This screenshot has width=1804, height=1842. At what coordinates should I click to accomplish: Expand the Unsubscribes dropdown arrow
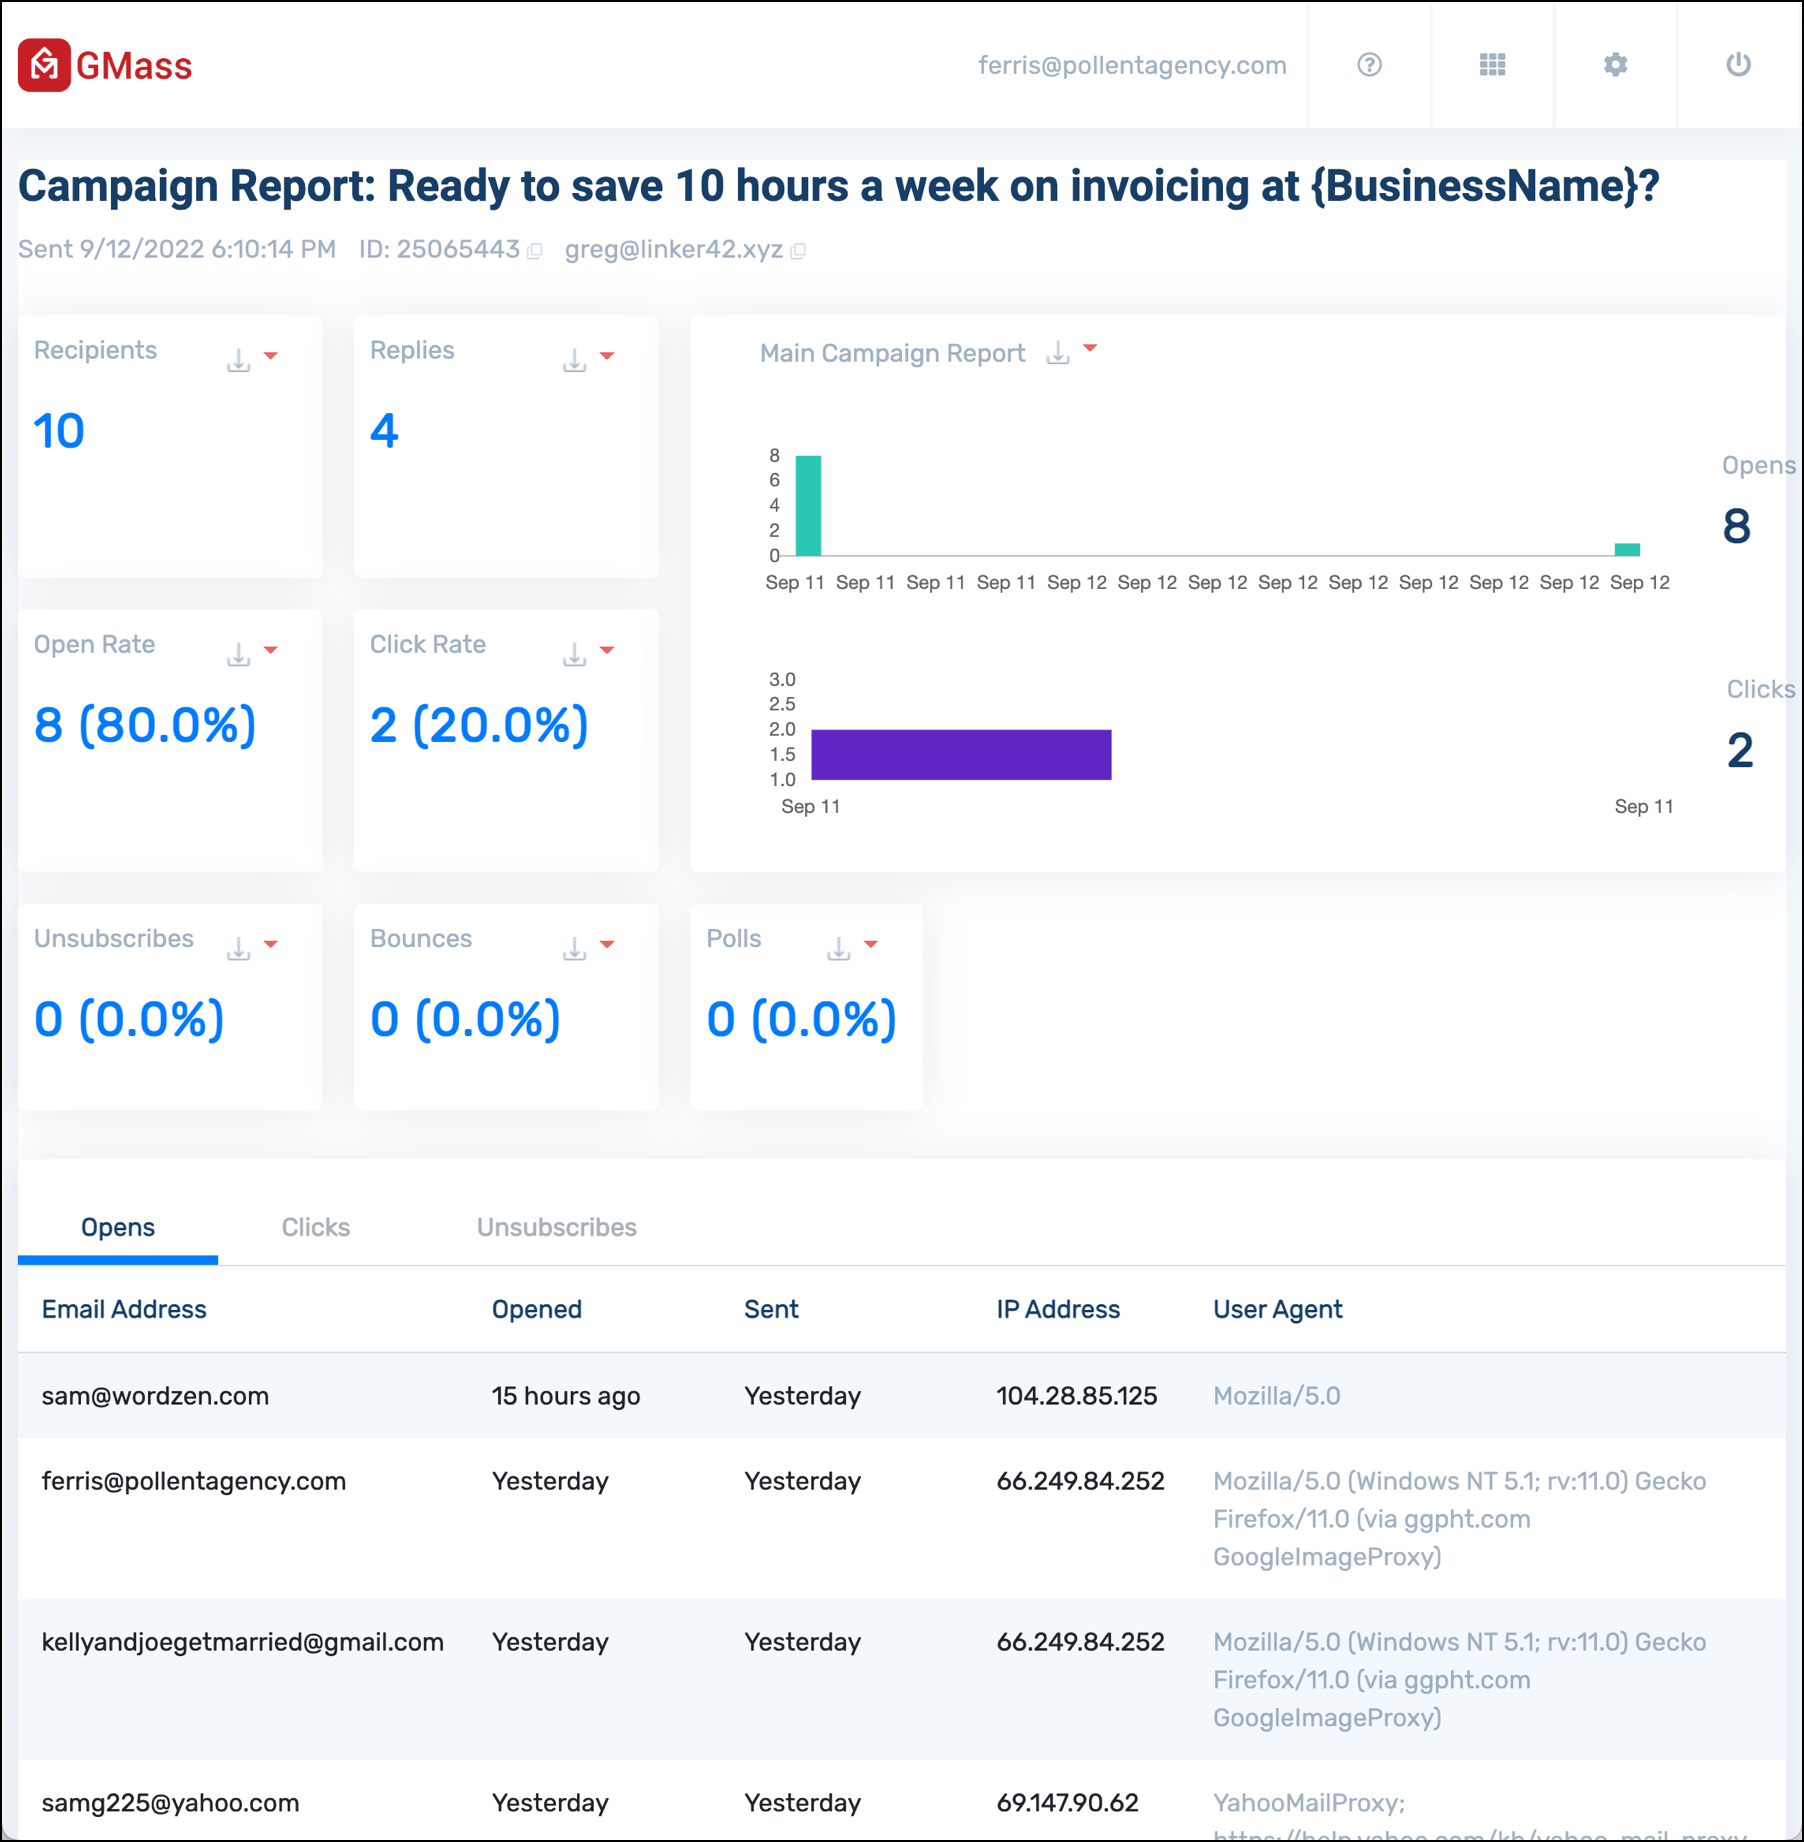coord(271,944)
